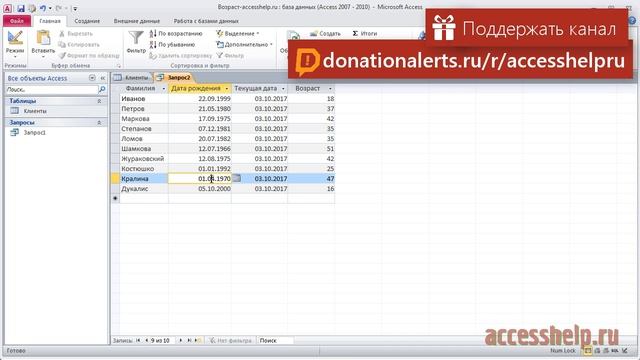
Task: Open the Фамилия column dropdown arrow
Action: (164, 89)
